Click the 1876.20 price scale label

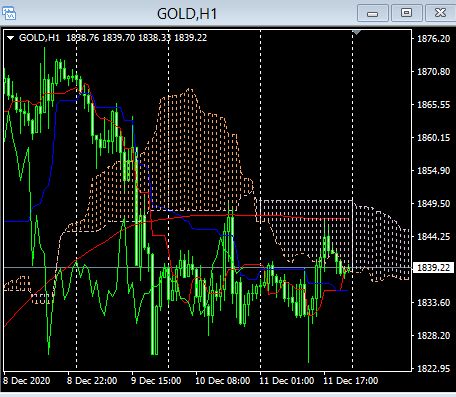pos(434,39)
